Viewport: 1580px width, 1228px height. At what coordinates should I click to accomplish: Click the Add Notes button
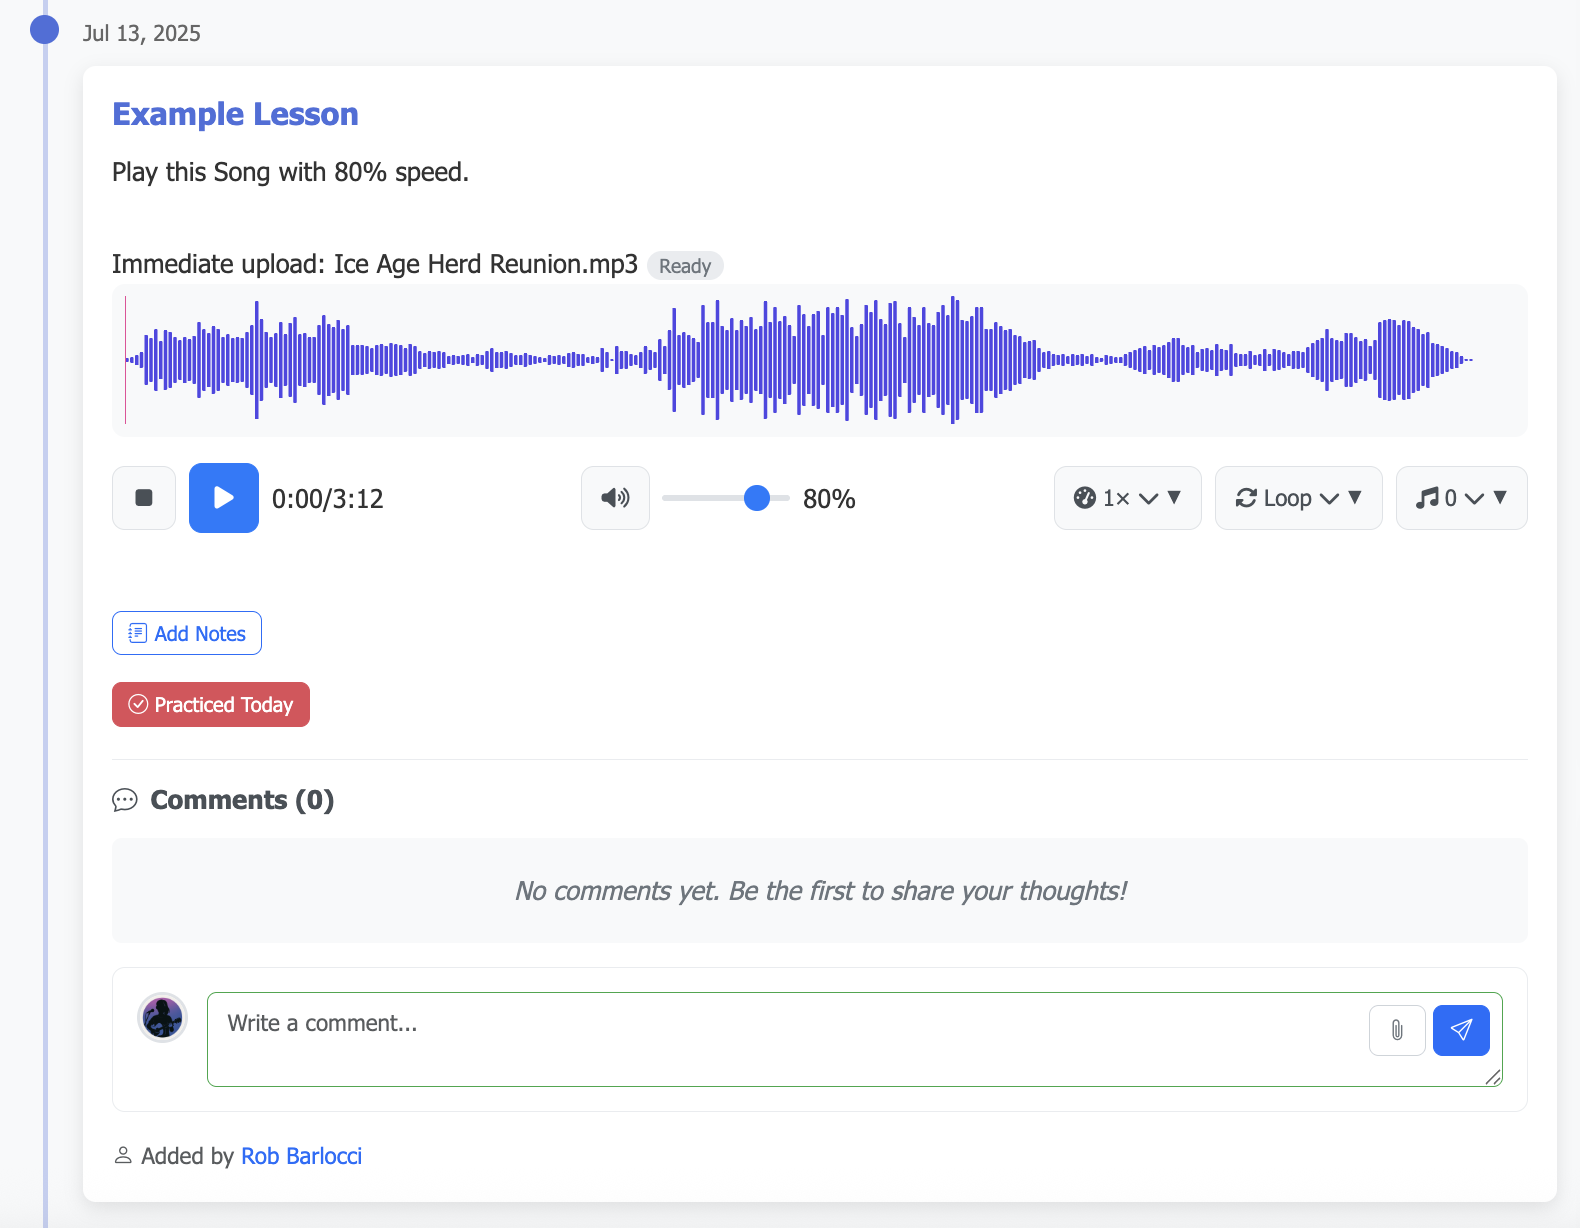[x=187, y=633]
